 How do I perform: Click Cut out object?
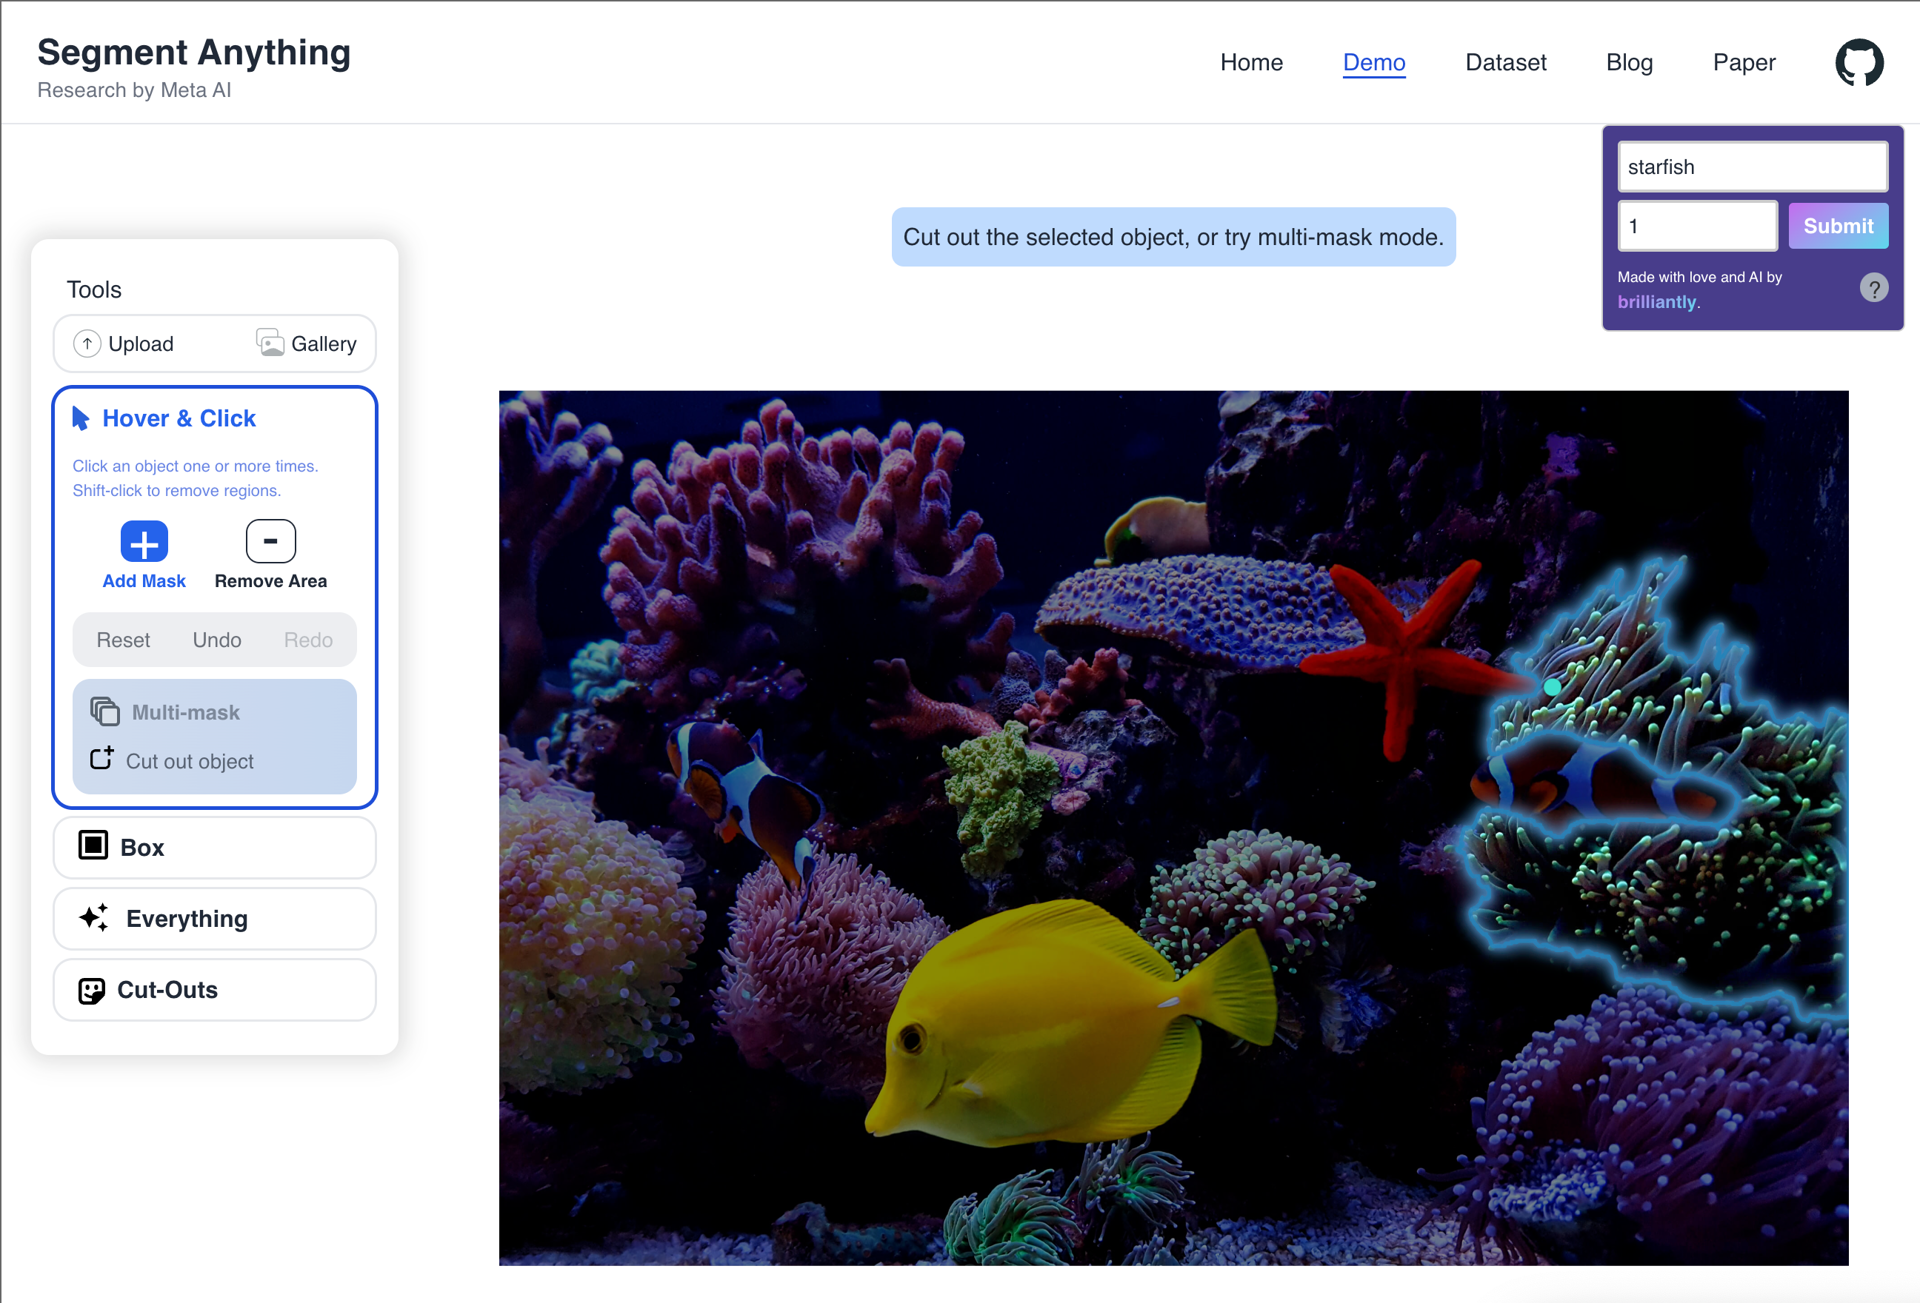pyautogui.click(x=171, y=761)
